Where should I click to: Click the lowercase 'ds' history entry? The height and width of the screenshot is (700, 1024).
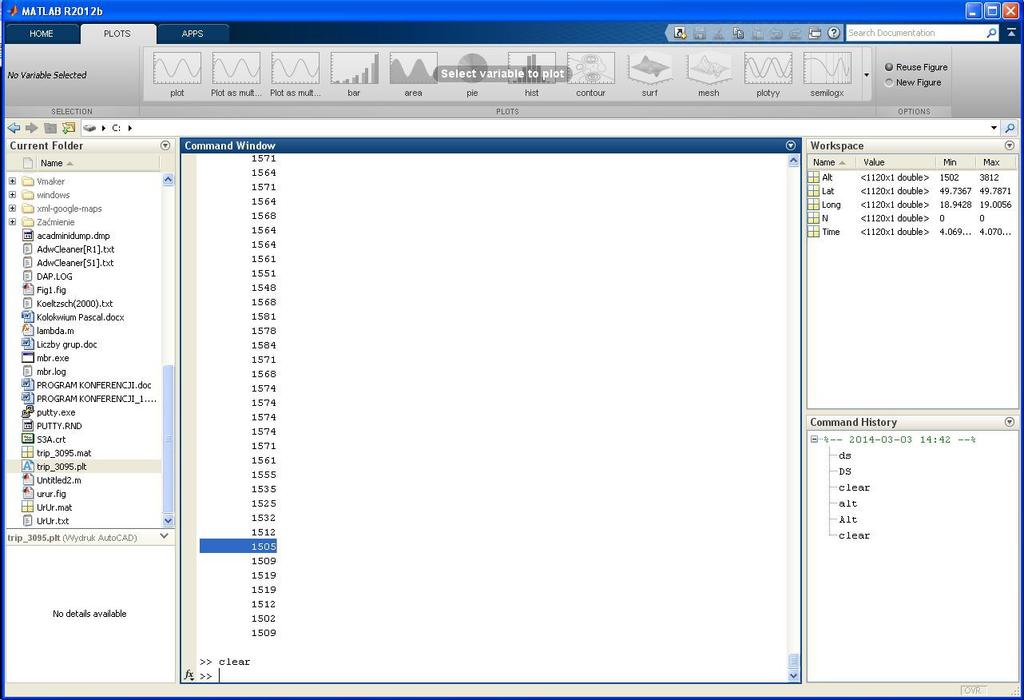coord(845,456)
